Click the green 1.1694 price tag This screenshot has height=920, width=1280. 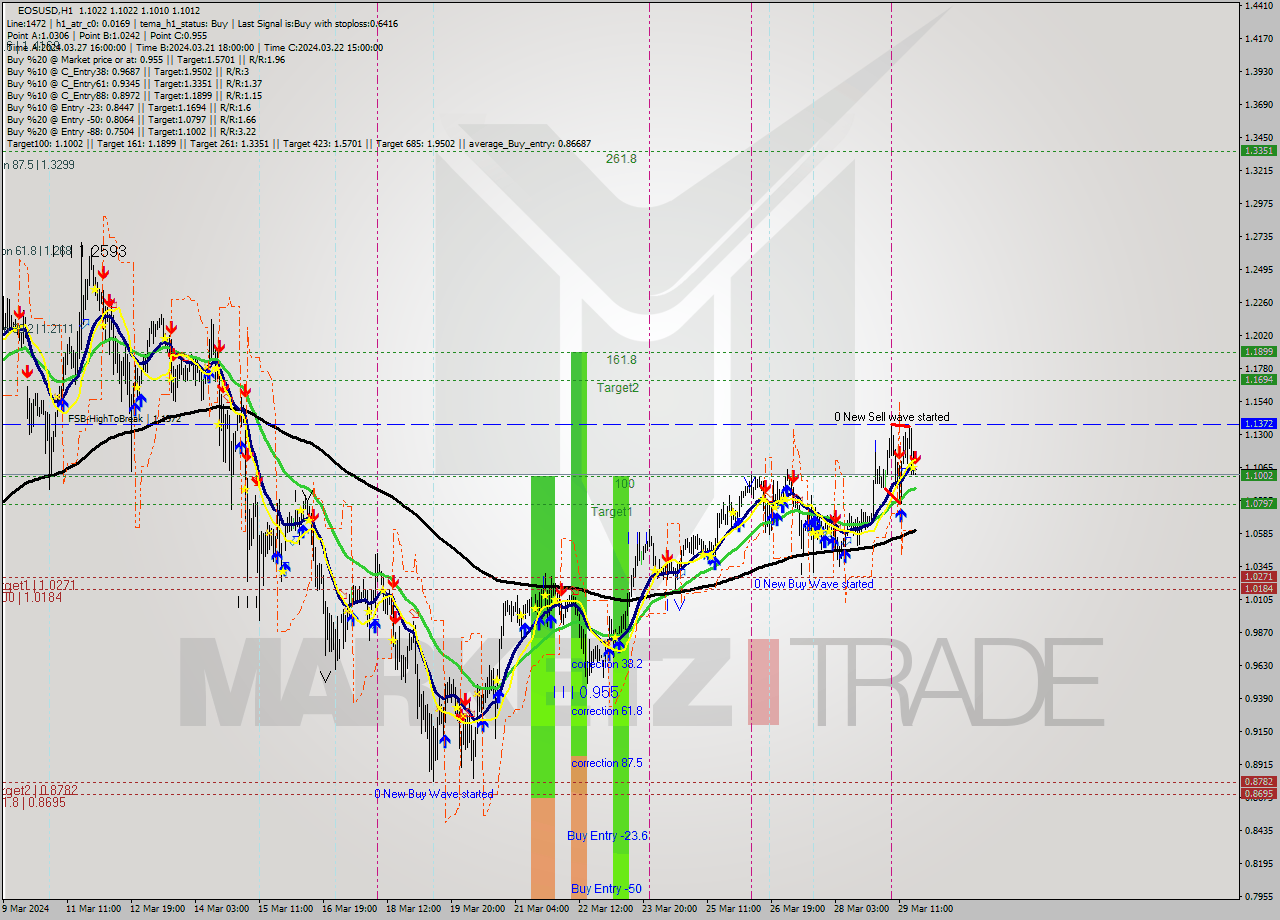tap(1257, 379)
